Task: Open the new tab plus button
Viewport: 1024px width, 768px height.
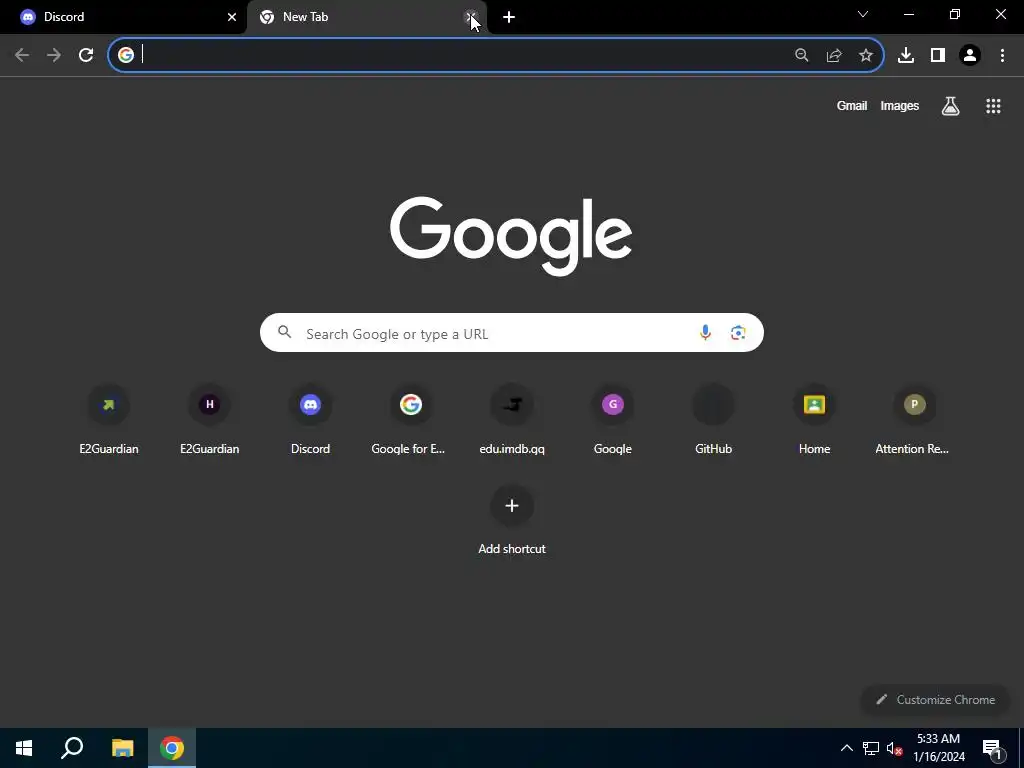Action: [509, 17]
